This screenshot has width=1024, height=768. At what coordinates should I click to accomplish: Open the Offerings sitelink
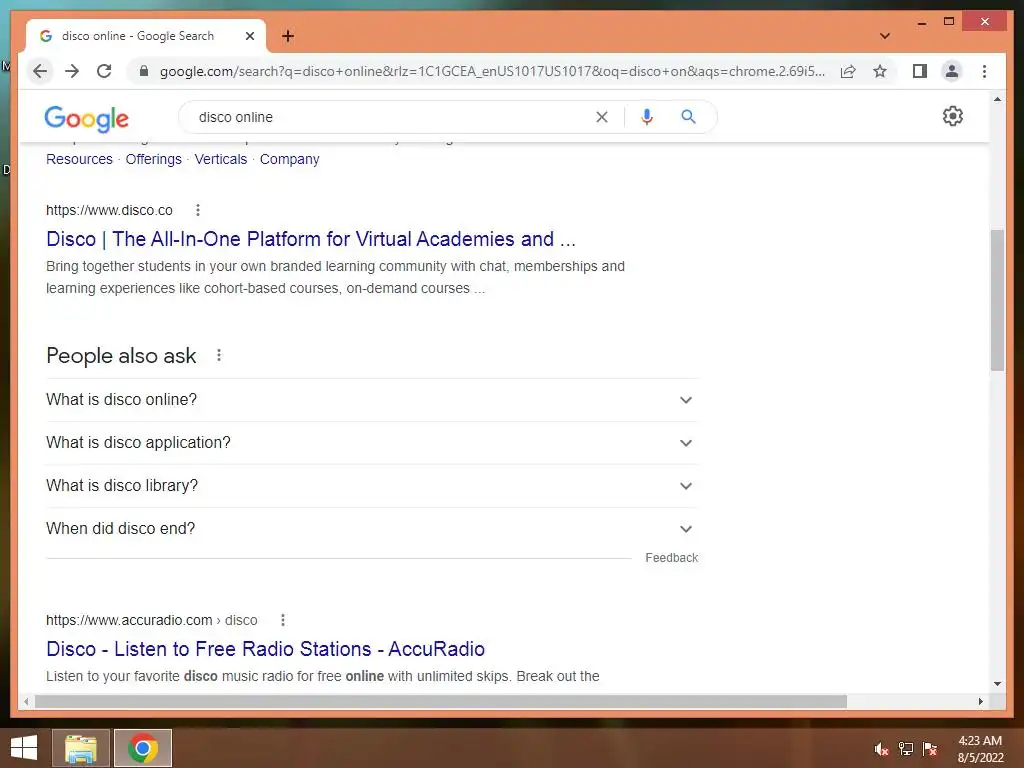point(153,159)
